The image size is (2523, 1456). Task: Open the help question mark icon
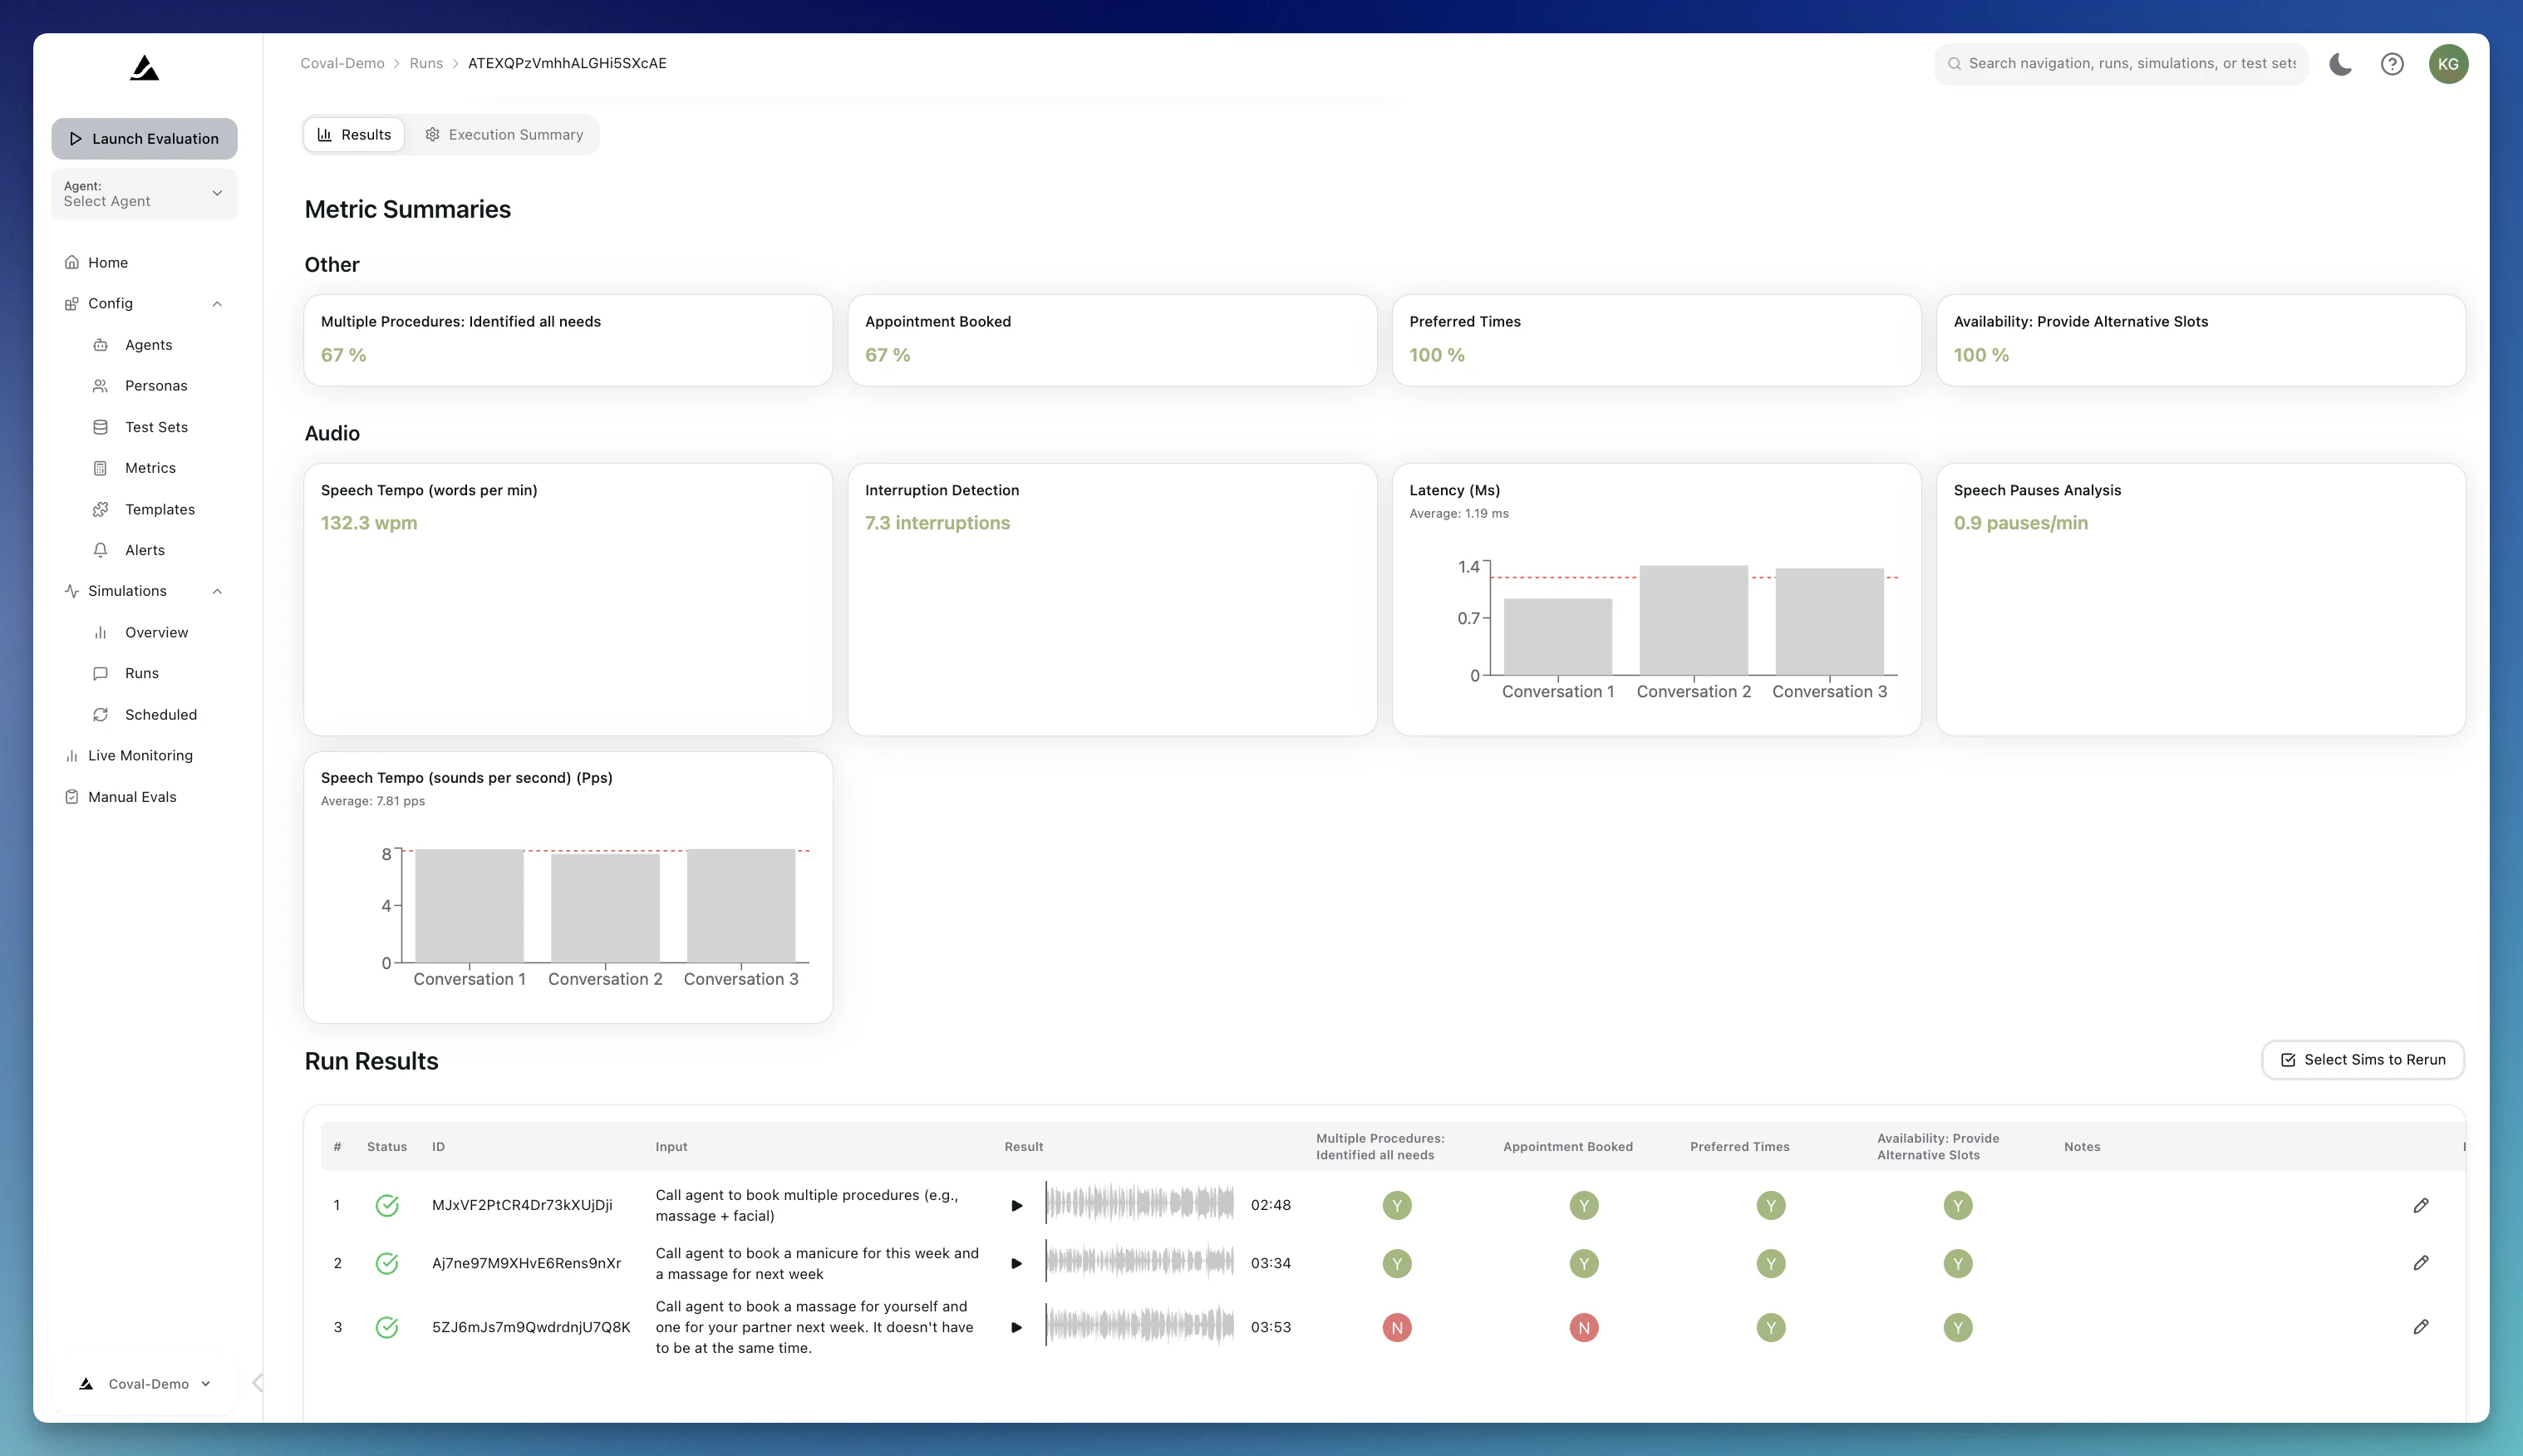[2392, 64]
